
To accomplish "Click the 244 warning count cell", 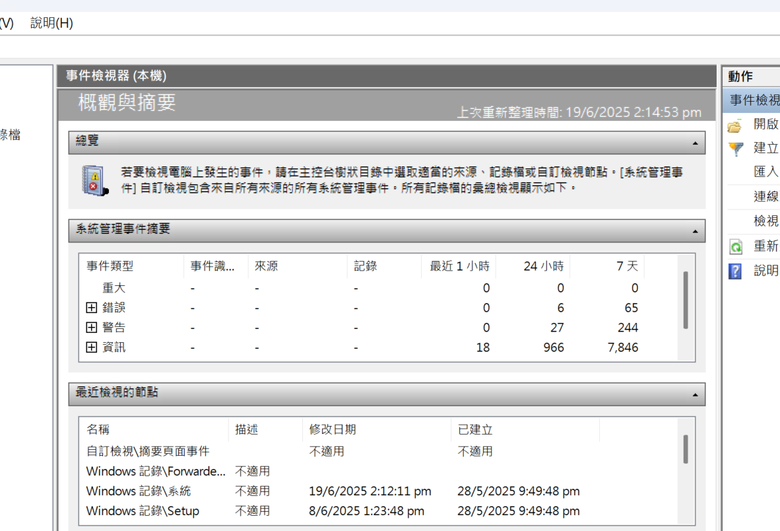I will [628, 327].
